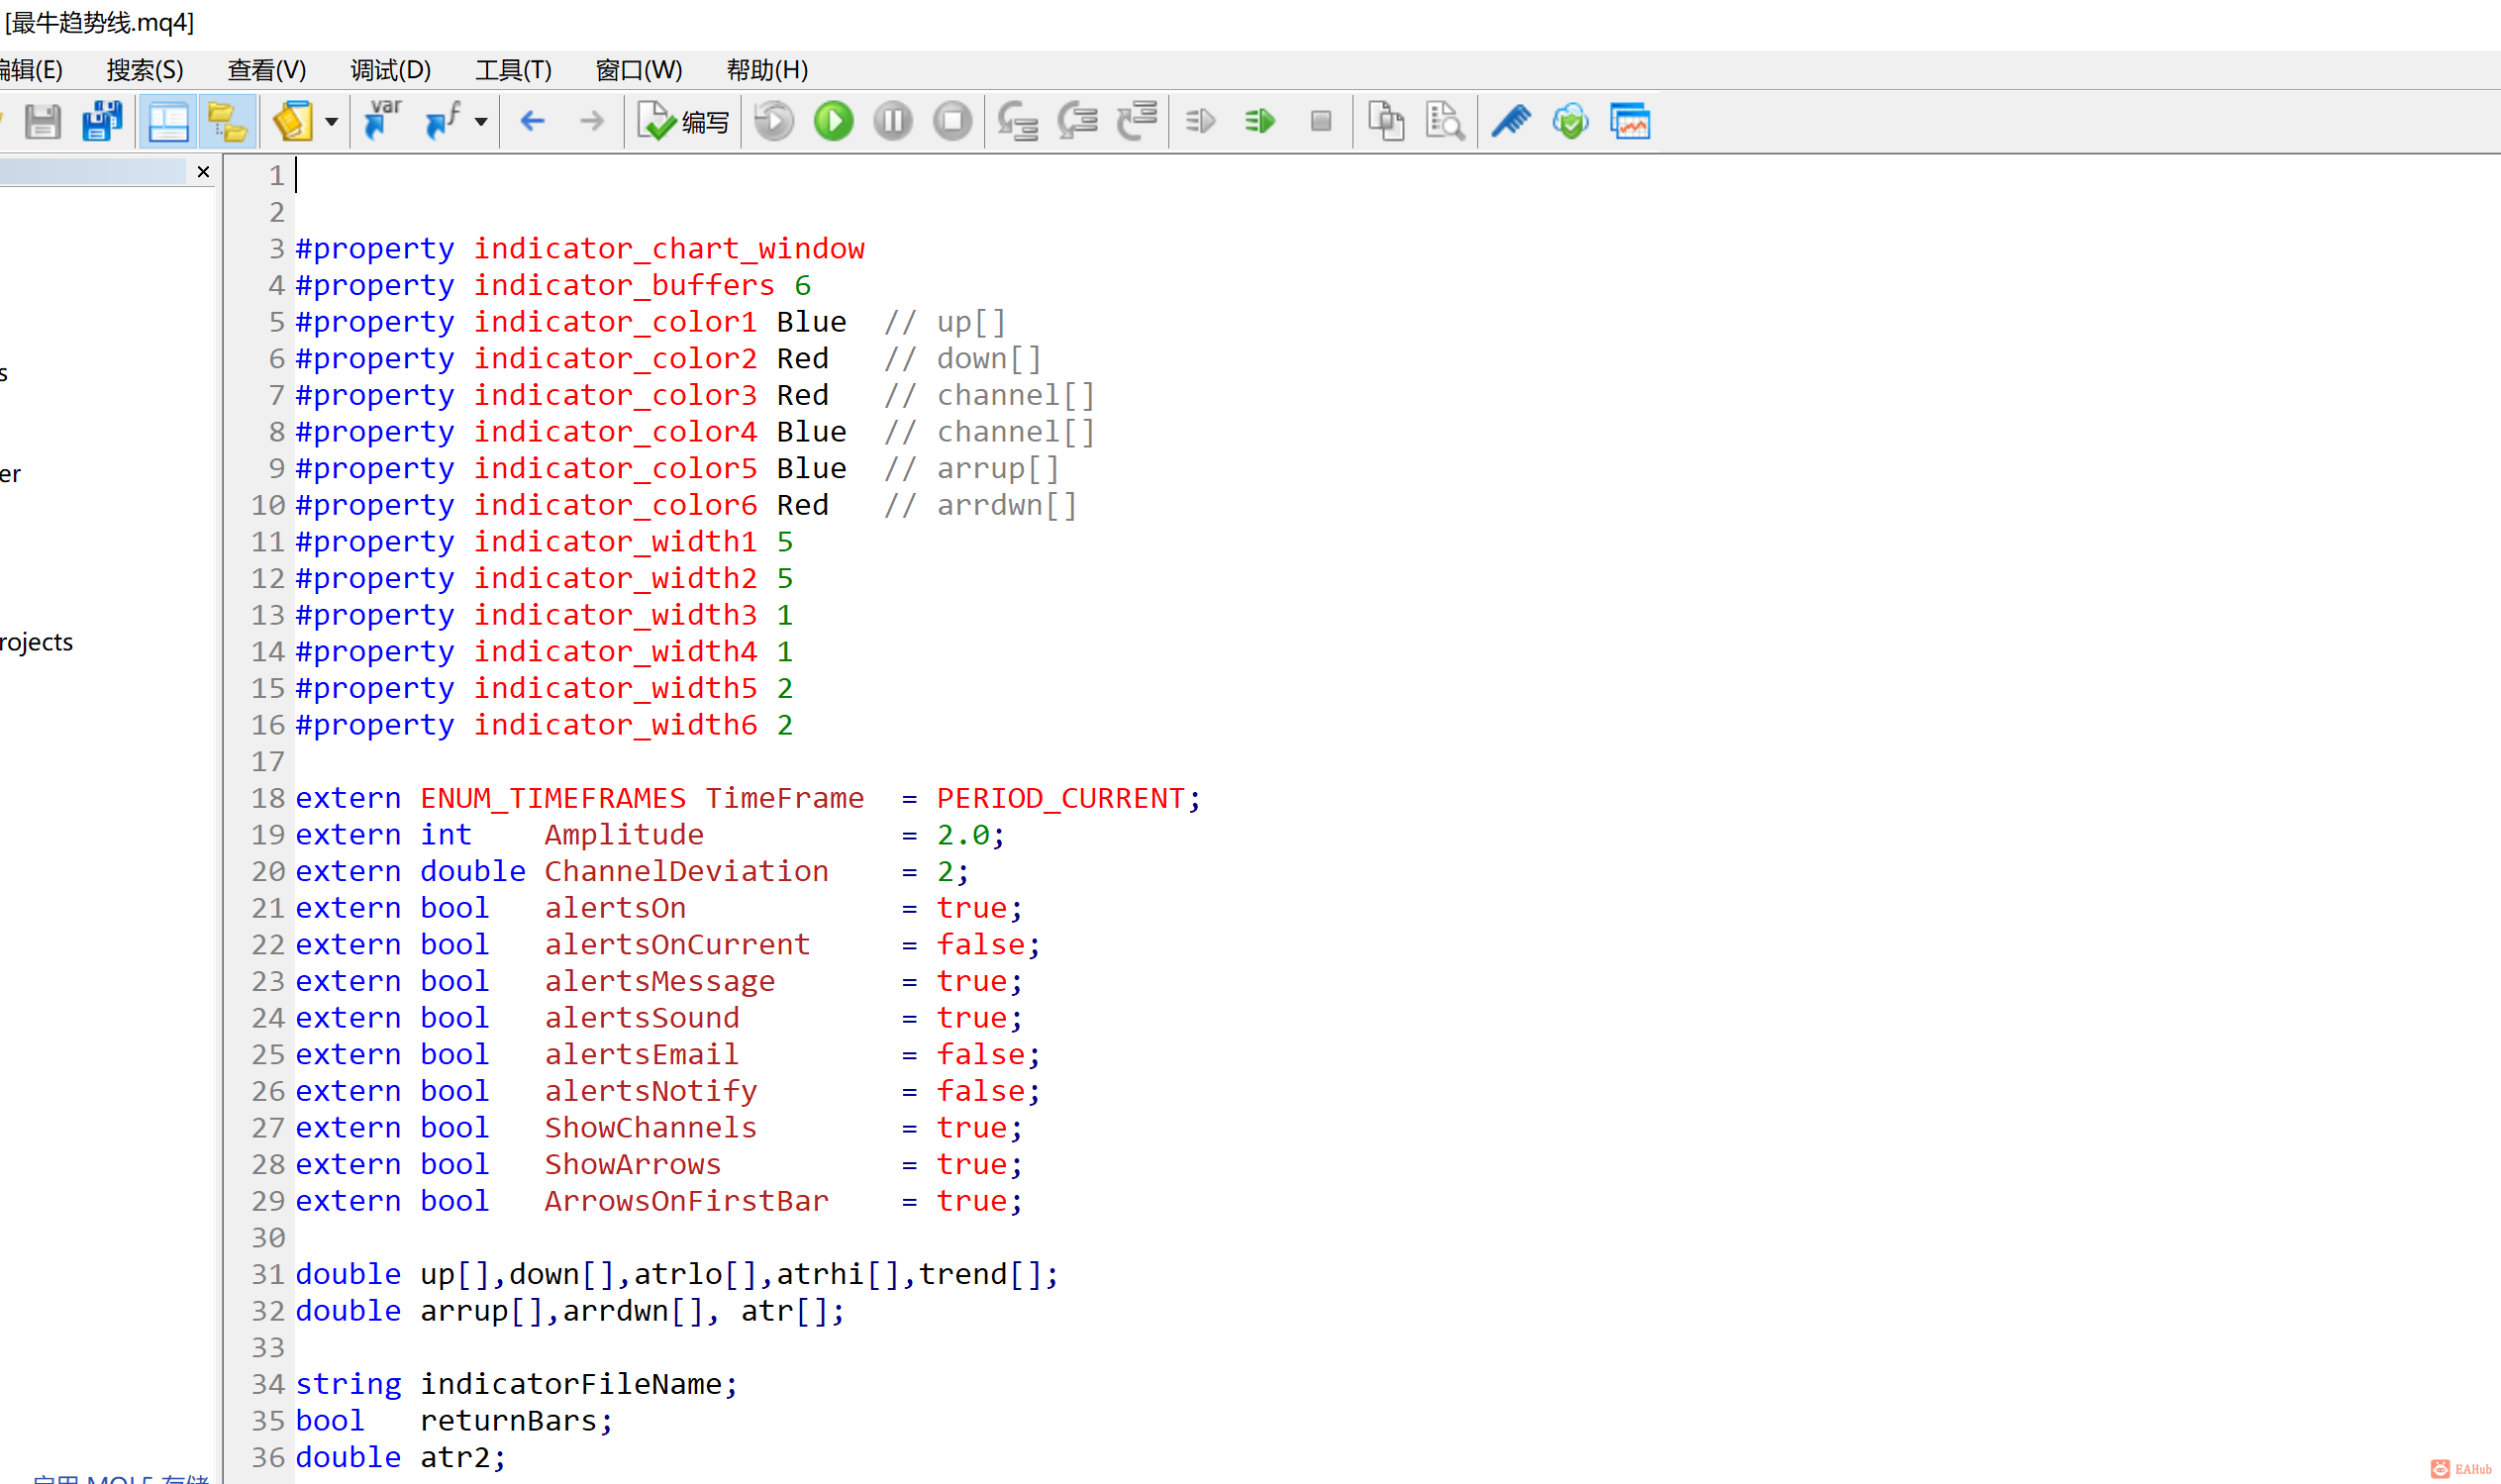Screen dimensions: 2501x1484
Task: Expand the reference book dropdown arrow
Action: 332,122
